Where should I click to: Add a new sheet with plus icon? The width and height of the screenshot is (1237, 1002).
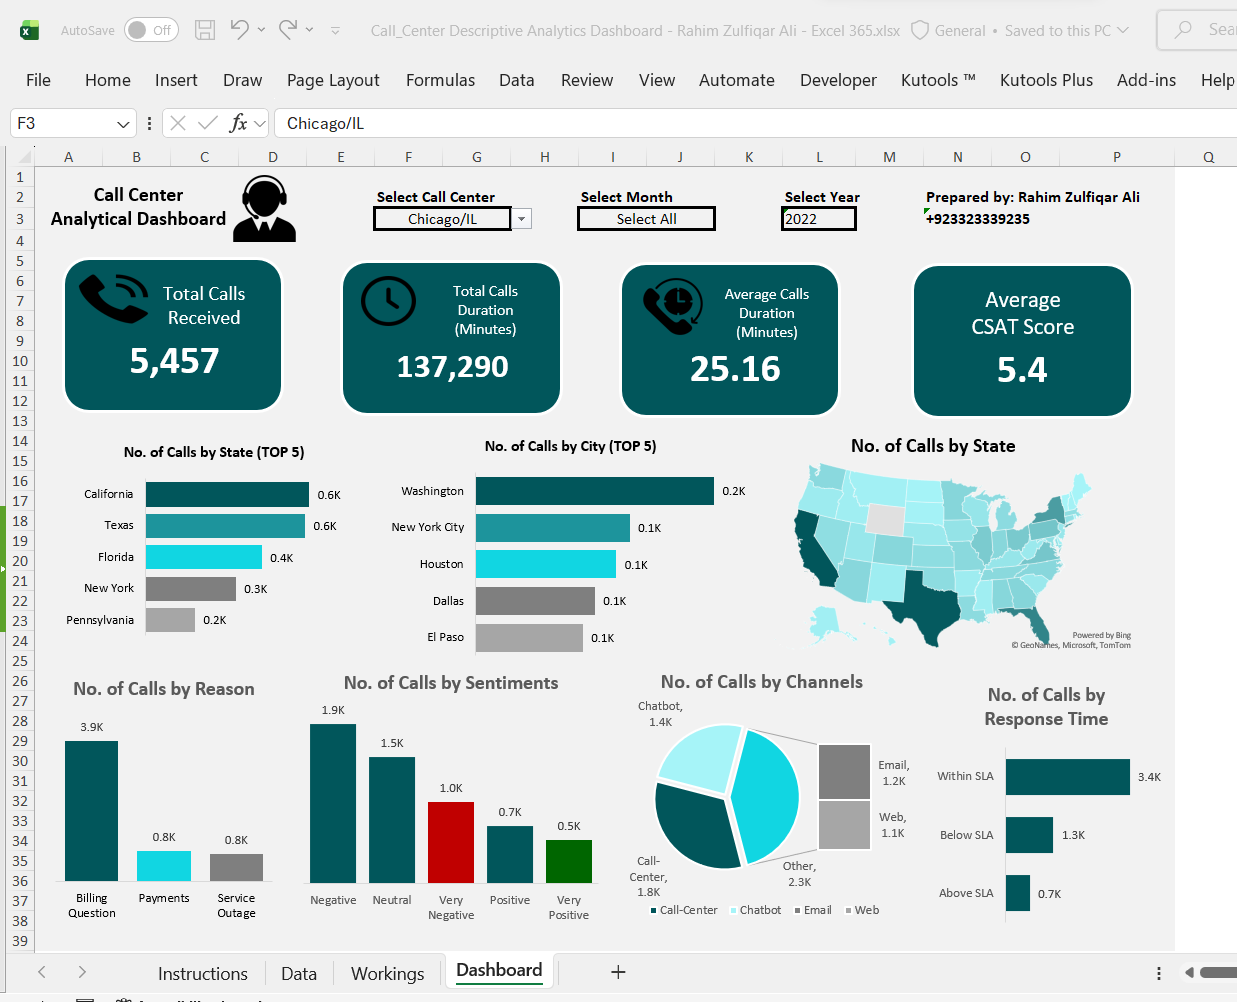pos(618,972)
